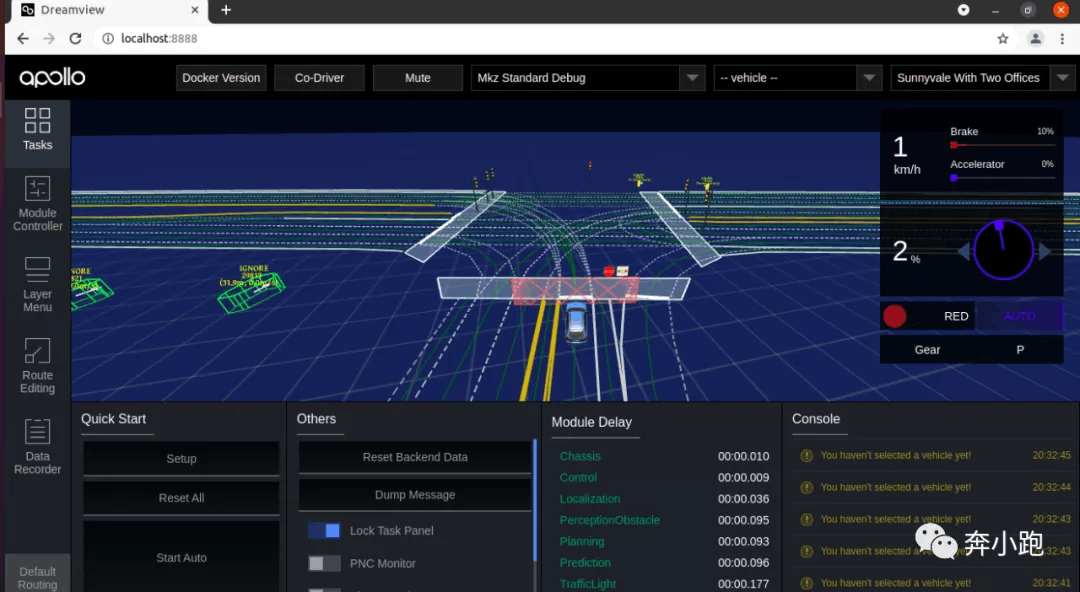View site information icon beside the URL
Screen dimensions: 1080x592
coord(107,39)
